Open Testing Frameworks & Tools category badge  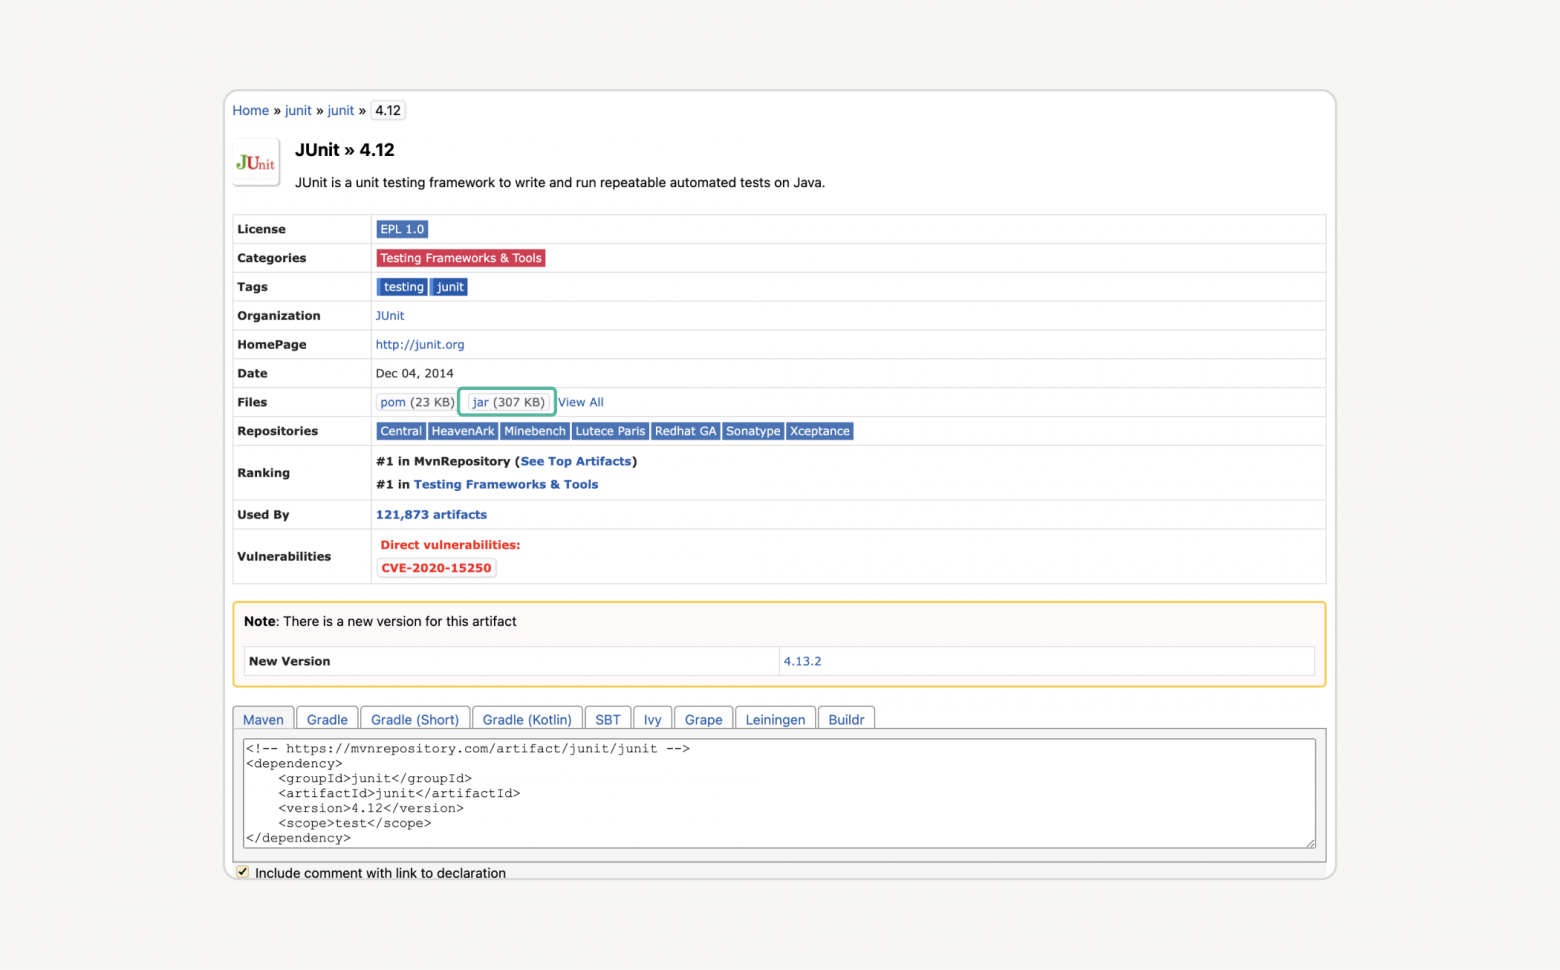[x=461, y=258]
